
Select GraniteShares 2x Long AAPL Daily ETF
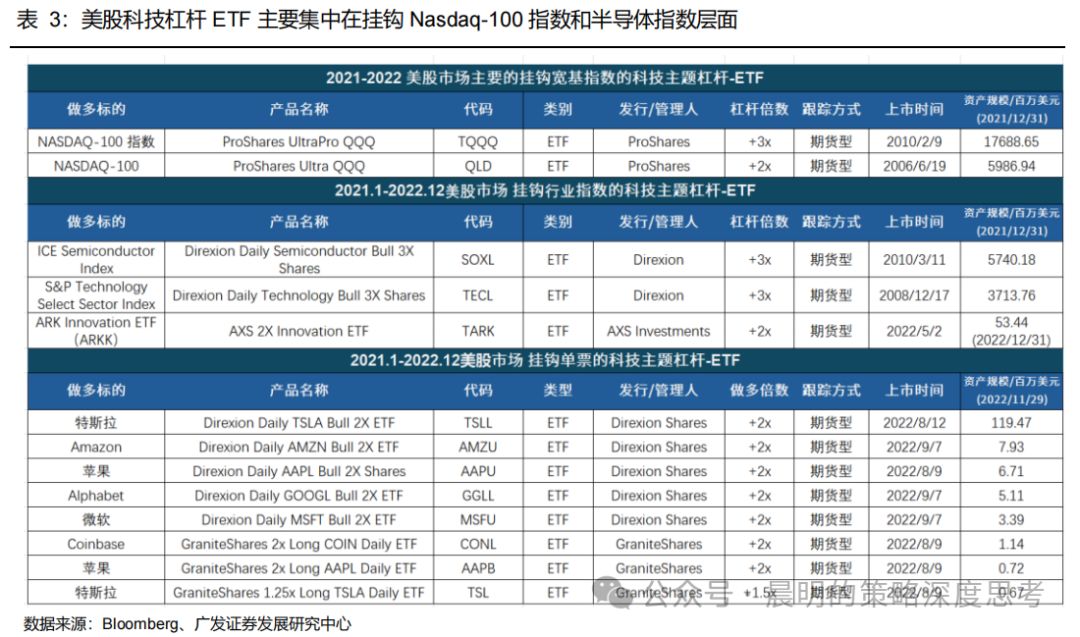point(299,568)
